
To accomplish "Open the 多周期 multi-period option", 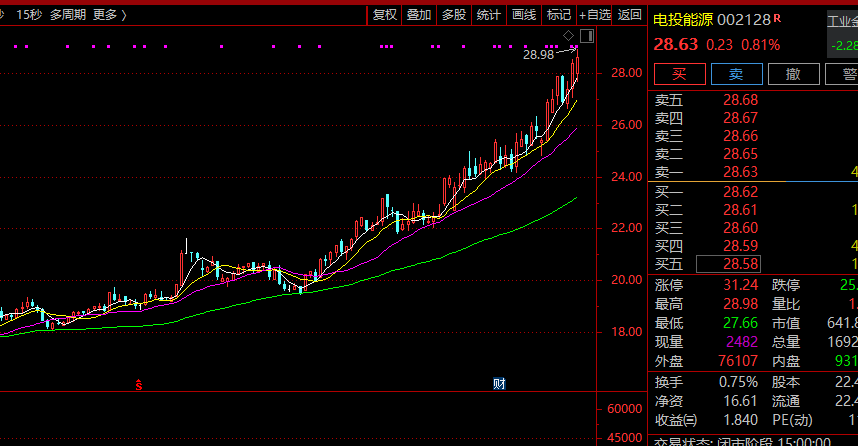I will point(67,14).
